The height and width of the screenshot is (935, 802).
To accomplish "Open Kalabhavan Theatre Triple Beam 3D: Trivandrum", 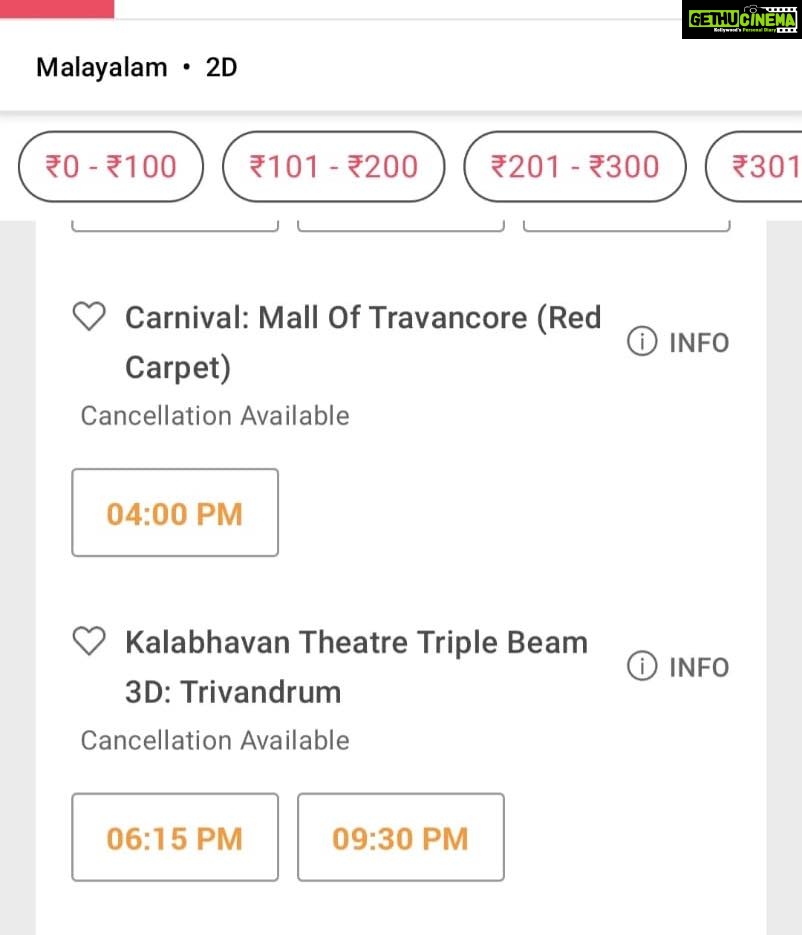I will [x=357, y=667].
